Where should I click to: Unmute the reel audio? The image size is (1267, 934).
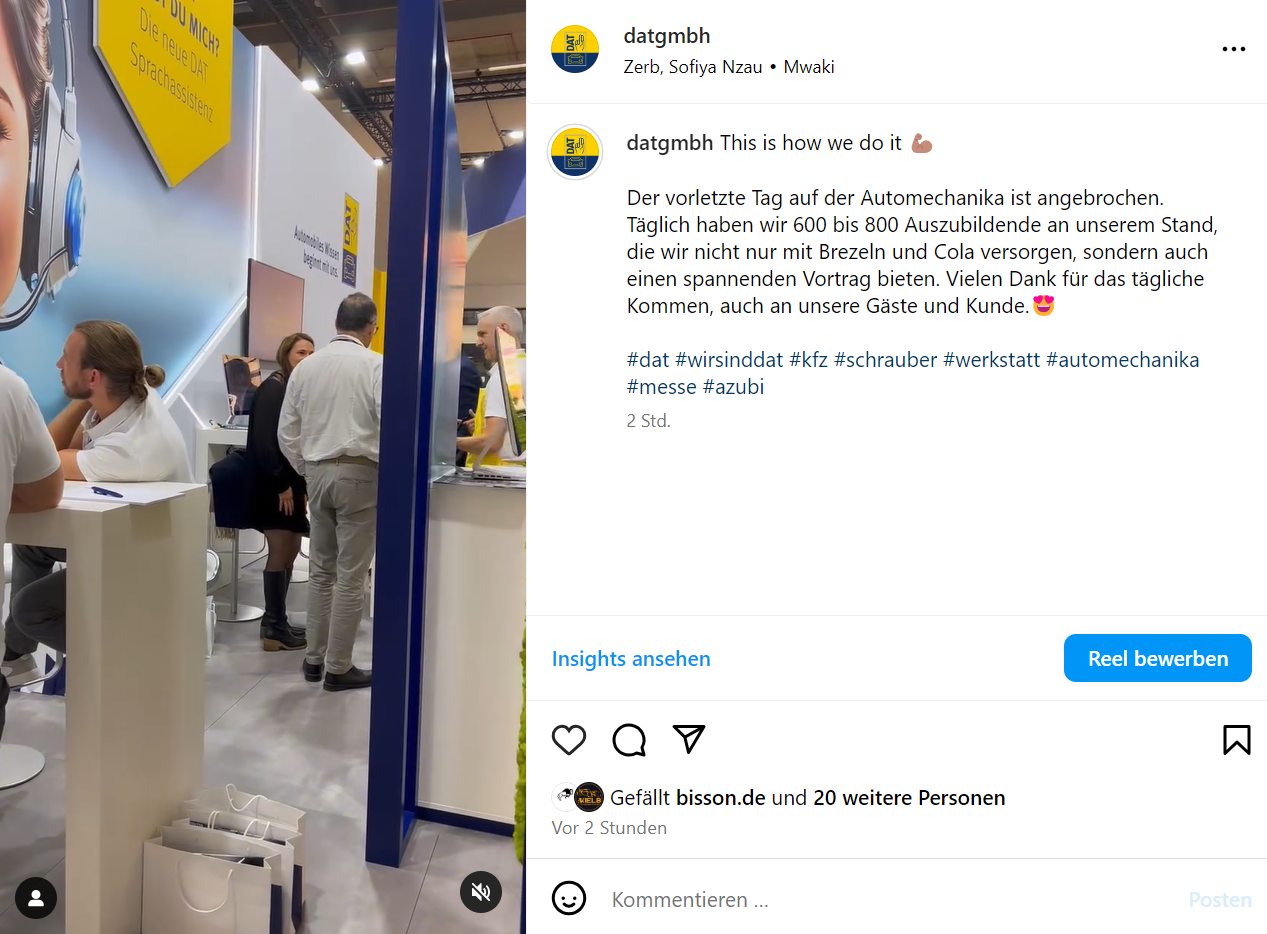(x=481, y=892)
